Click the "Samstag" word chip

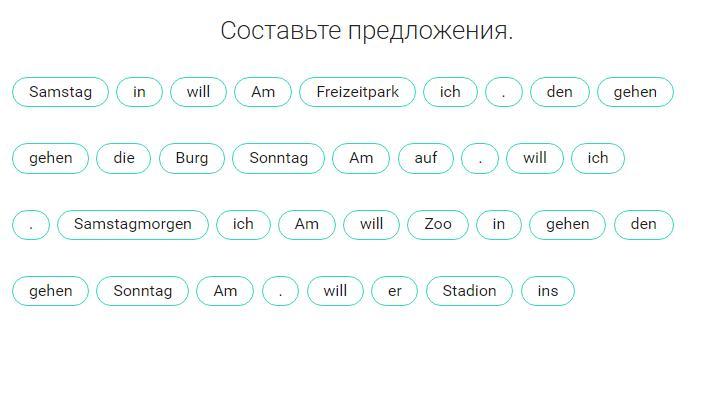pos(60,92)
